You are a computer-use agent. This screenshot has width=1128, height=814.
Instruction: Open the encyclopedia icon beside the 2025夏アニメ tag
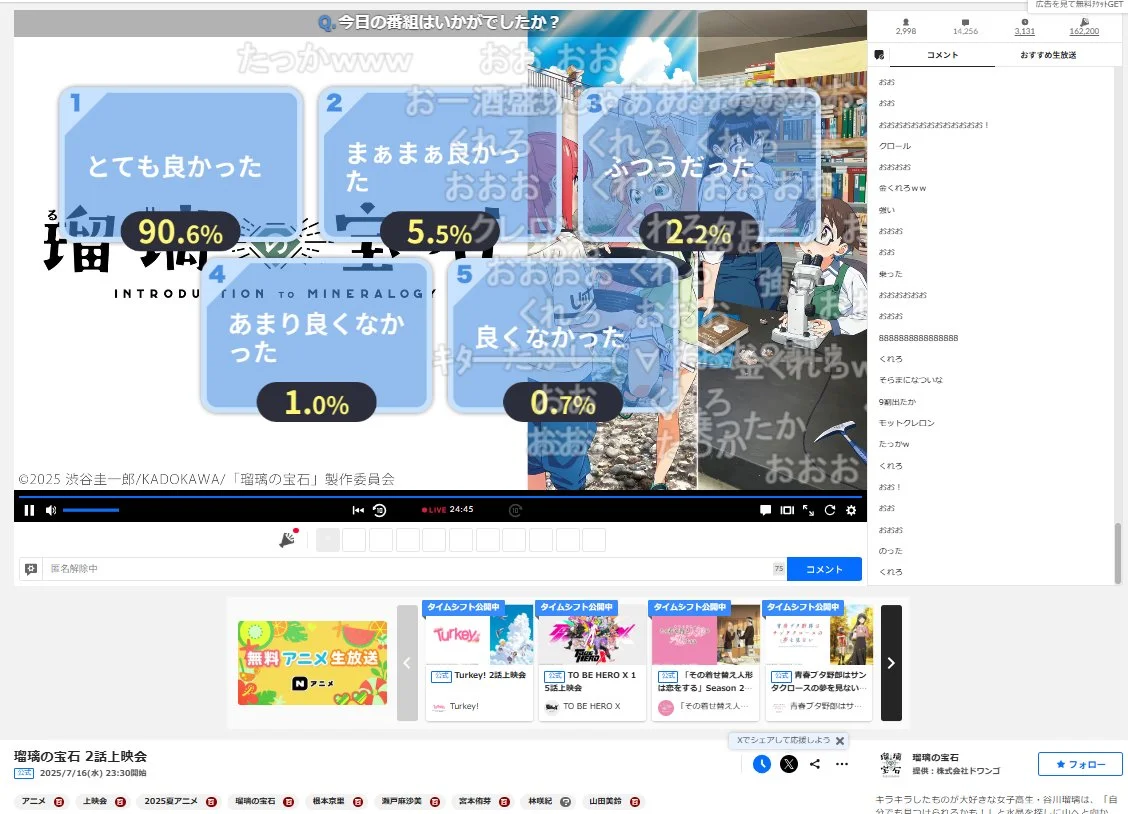pos(212,802)
